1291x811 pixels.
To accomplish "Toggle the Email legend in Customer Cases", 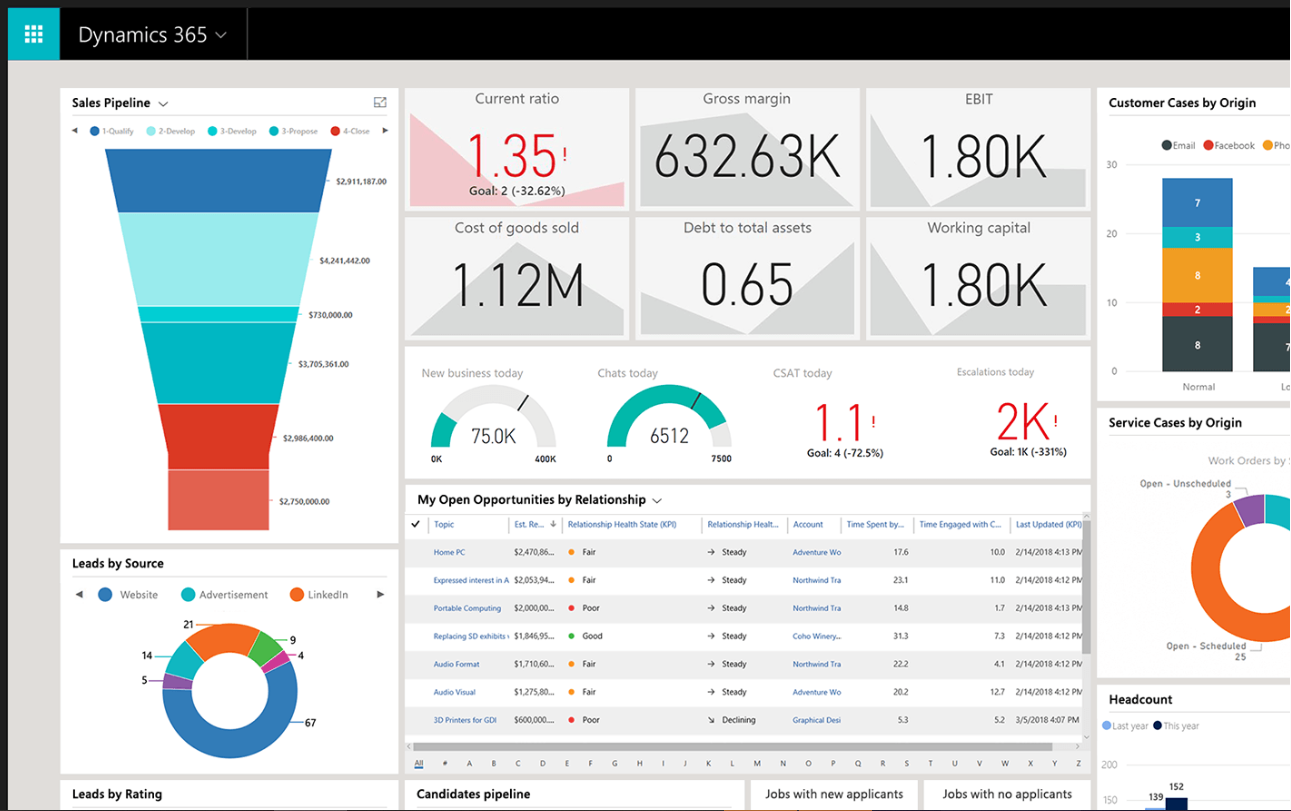I will [x=1178, y=145].
